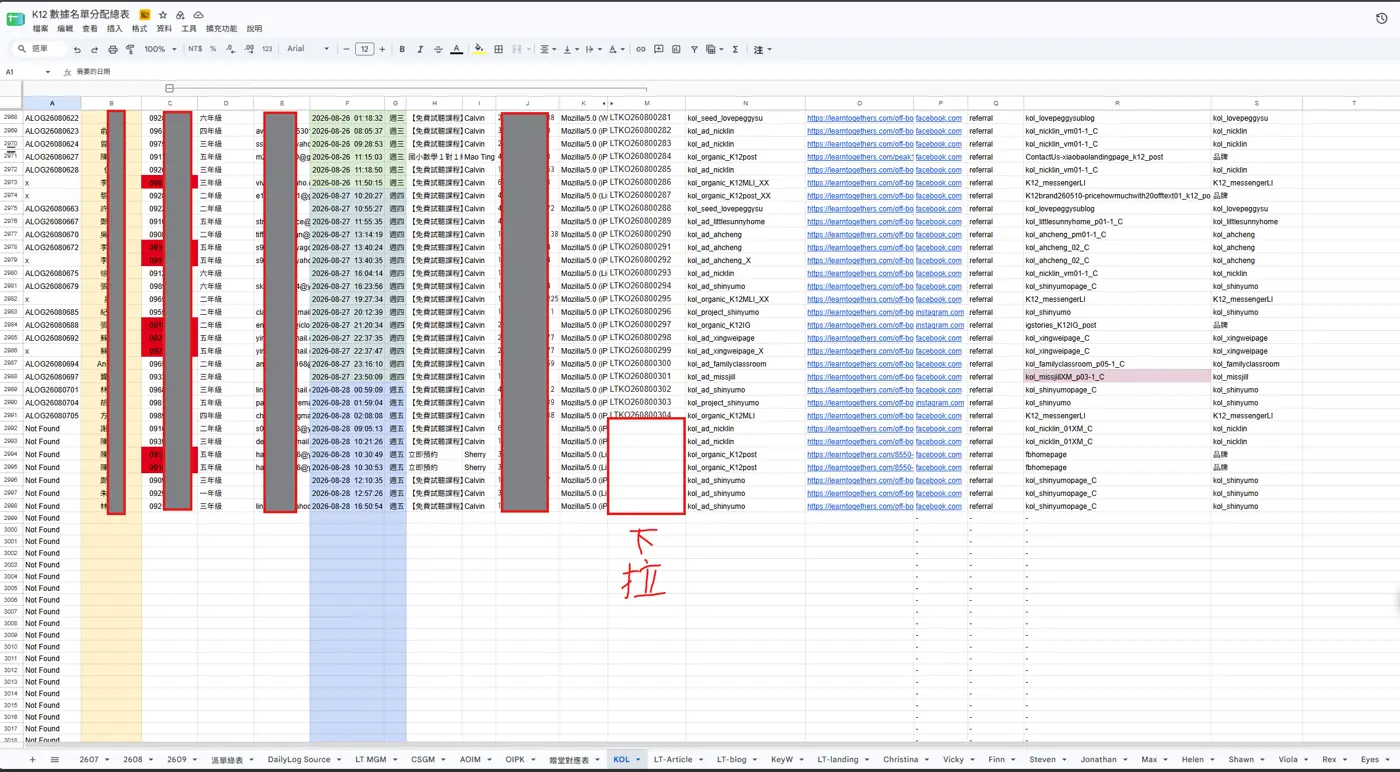The width and height of the screenshot is (1400, 772).
Task: Open text wrapping dropdown
Action: 592,49
